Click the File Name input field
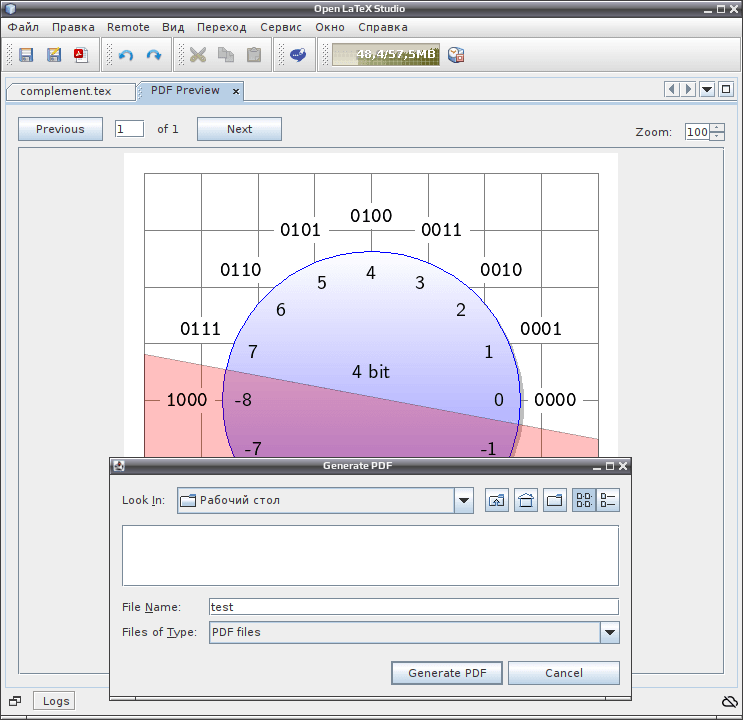 [x=414, y=607]
